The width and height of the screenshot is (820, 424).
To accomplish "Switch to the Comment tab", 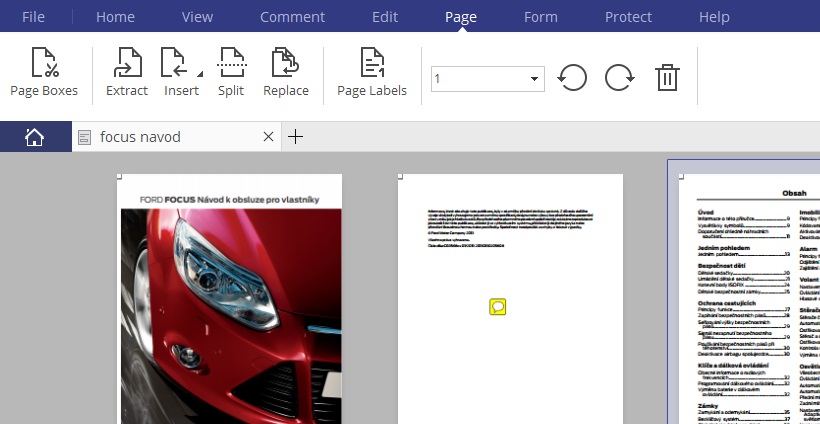I will [x=292, y=17].
